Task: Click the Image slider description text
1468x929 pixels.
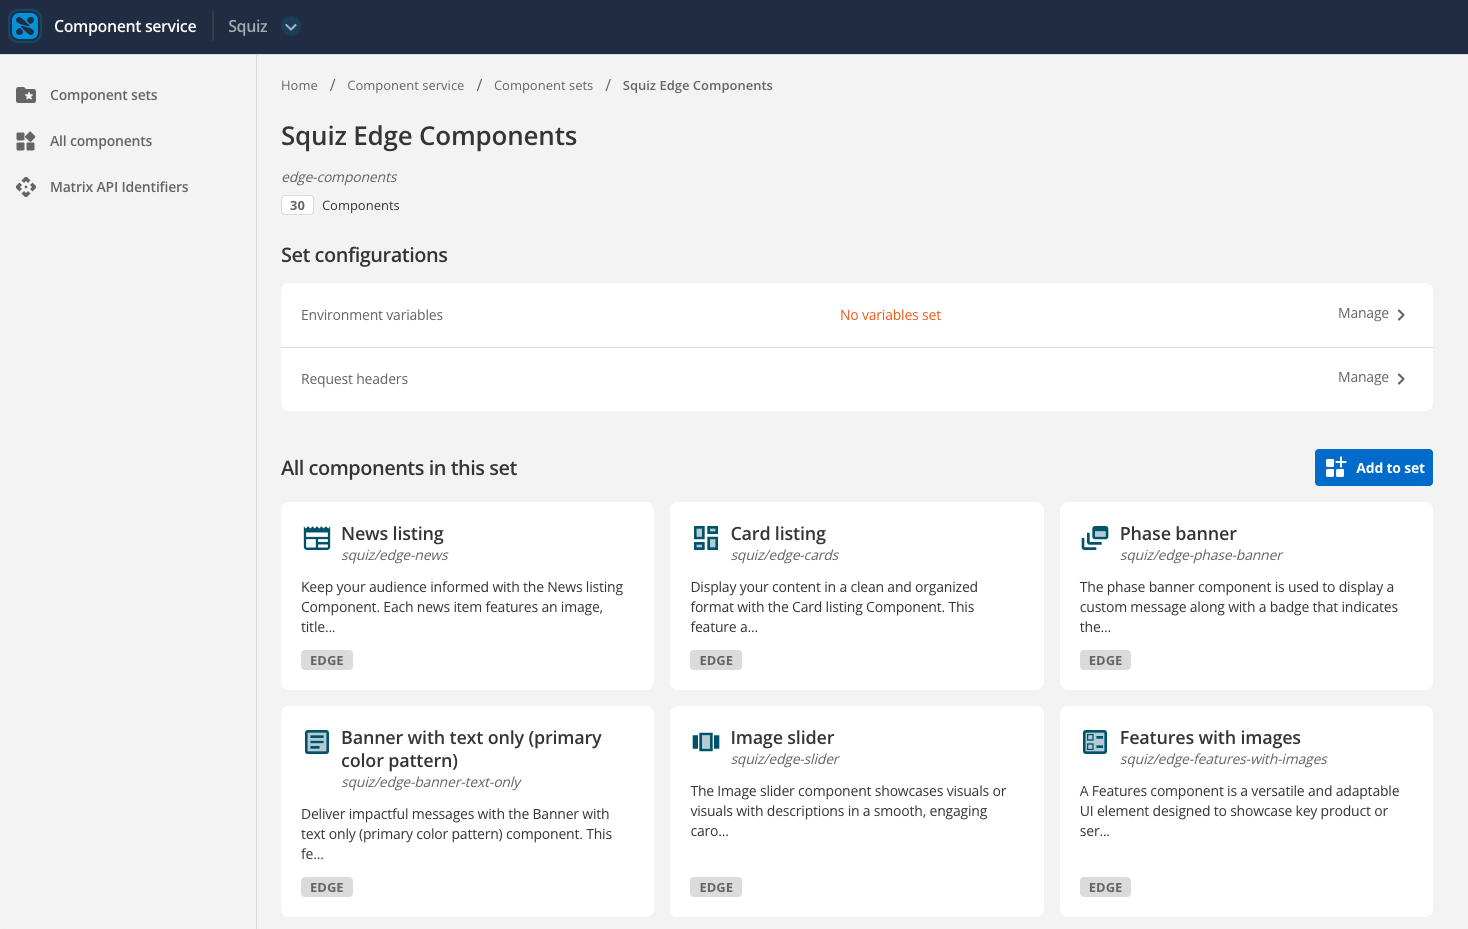Action: tap(848, 811)
